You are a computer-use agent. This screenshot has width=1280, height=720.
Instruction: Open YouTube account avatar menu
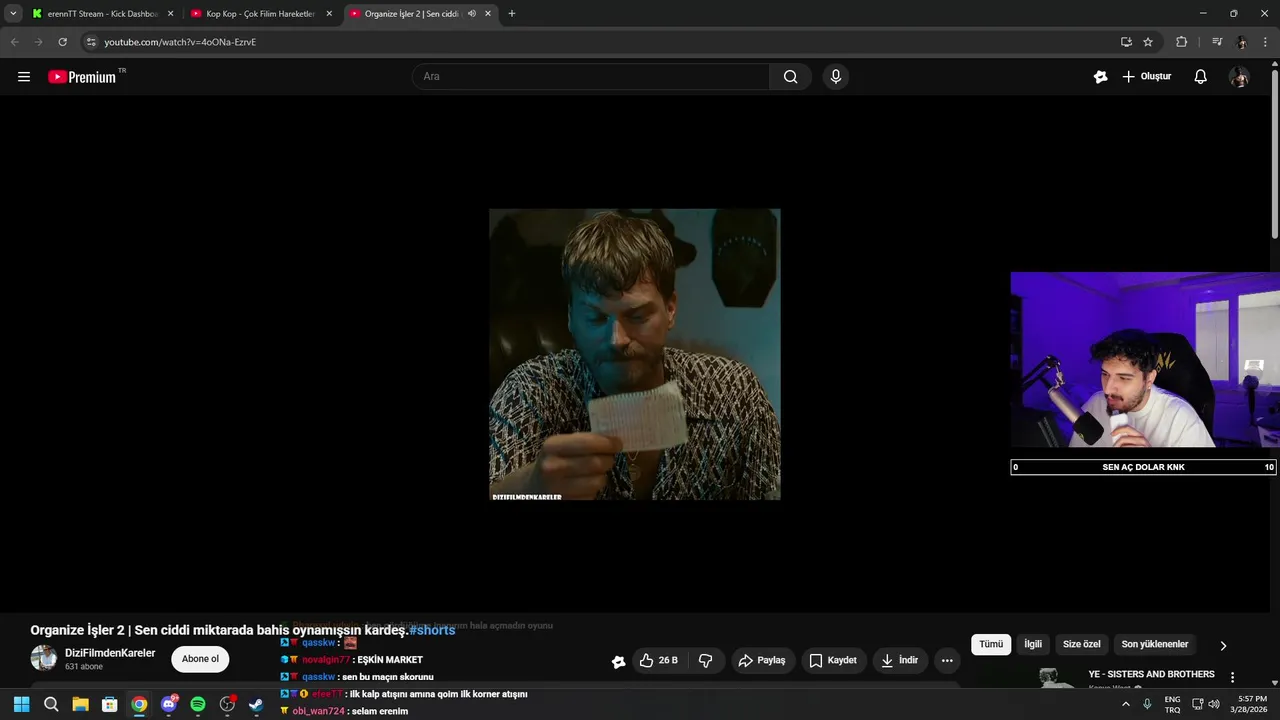pos(1239,77)
